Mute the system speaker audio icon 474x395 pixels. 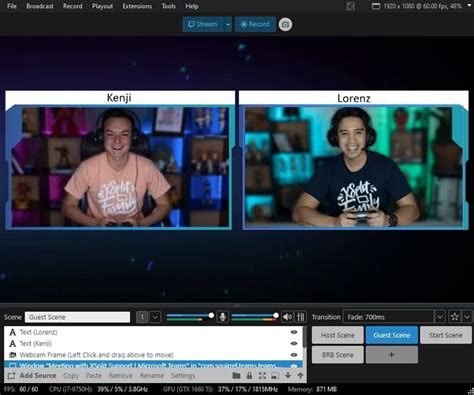tap(287, 317)
